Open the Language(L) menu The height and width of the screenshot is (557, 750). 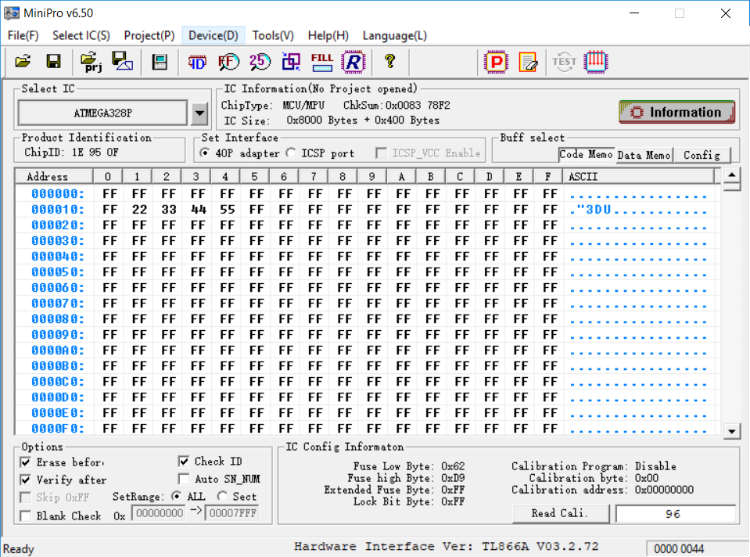coord(395,36)
